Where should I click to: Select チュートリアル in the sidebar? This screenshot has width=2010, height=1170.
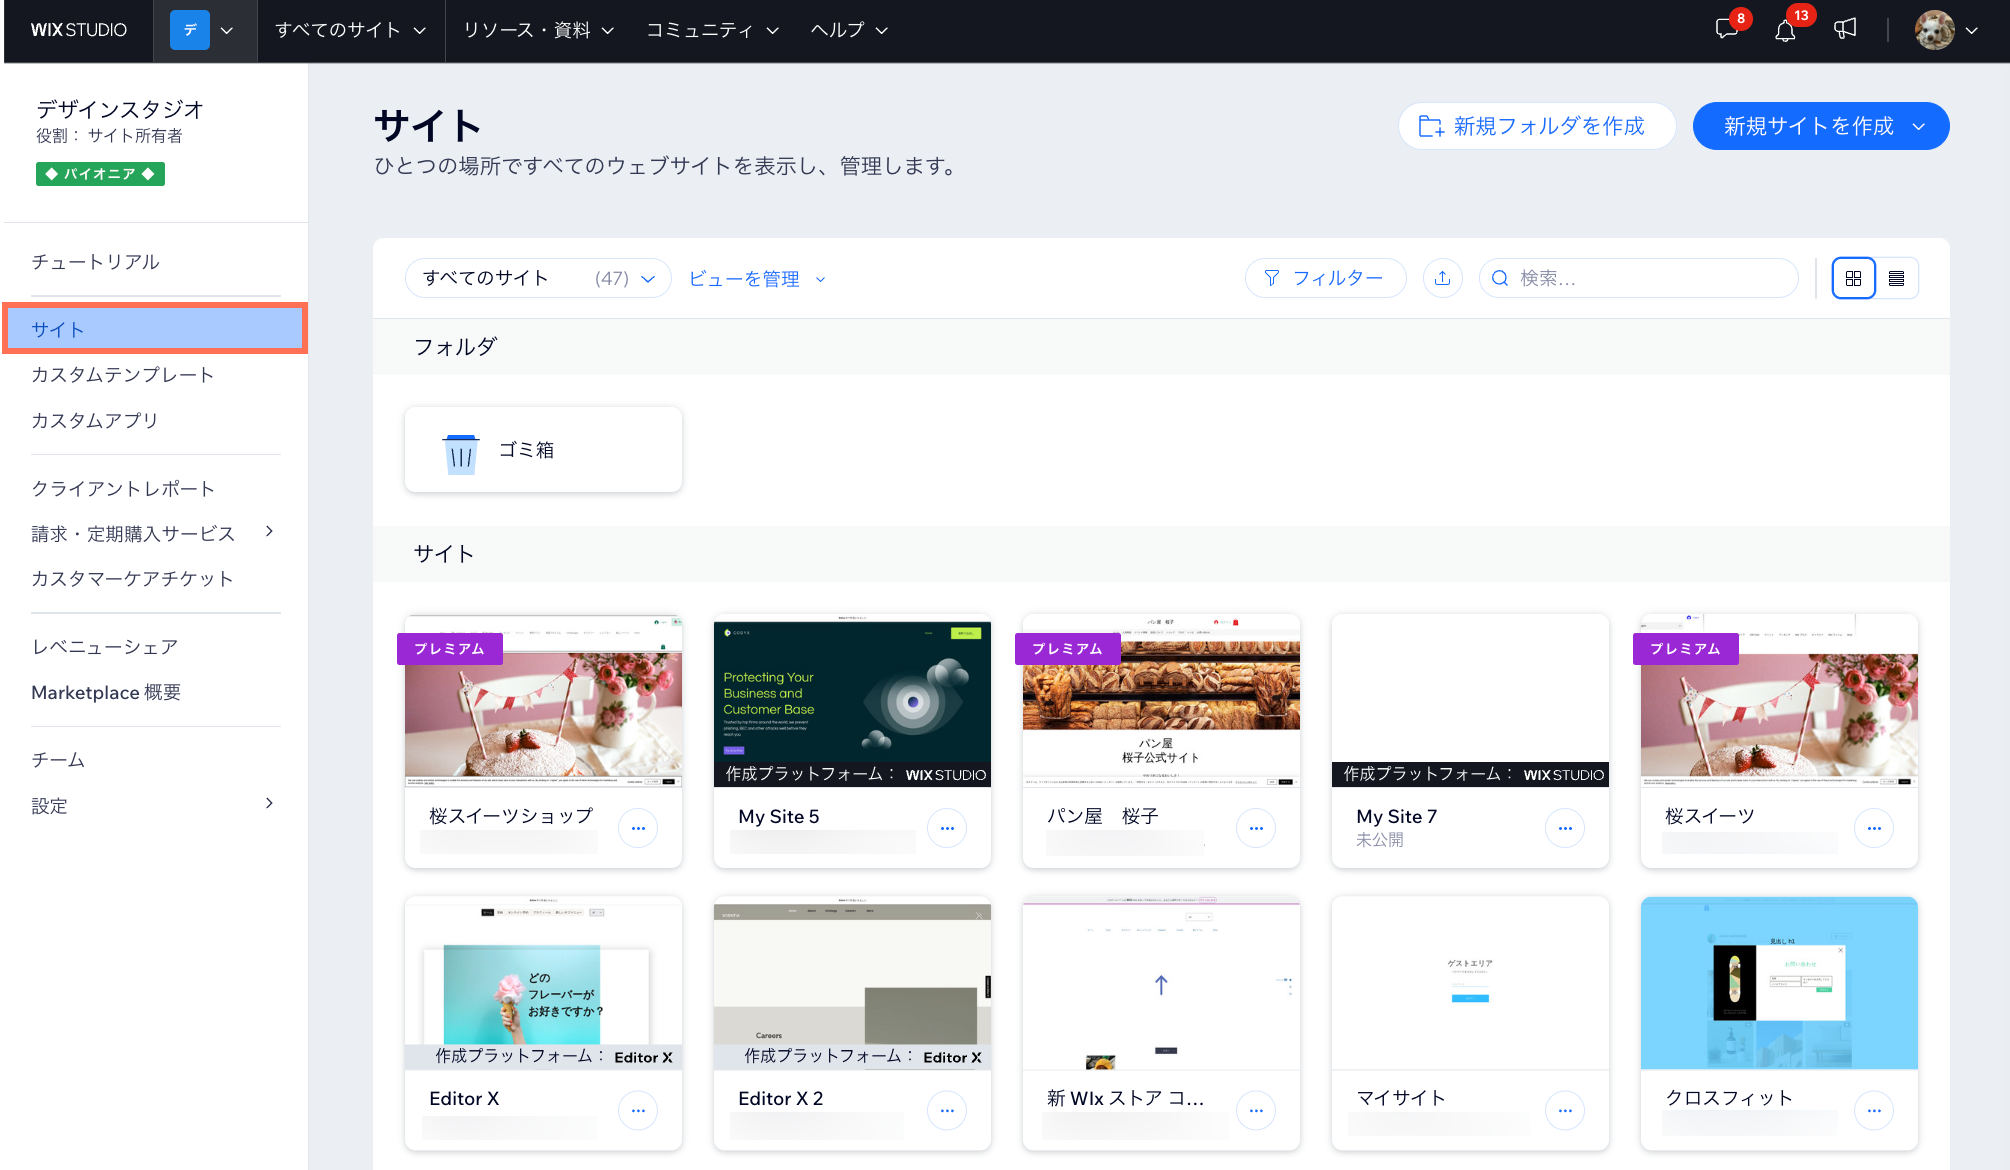tap(95, 262)
